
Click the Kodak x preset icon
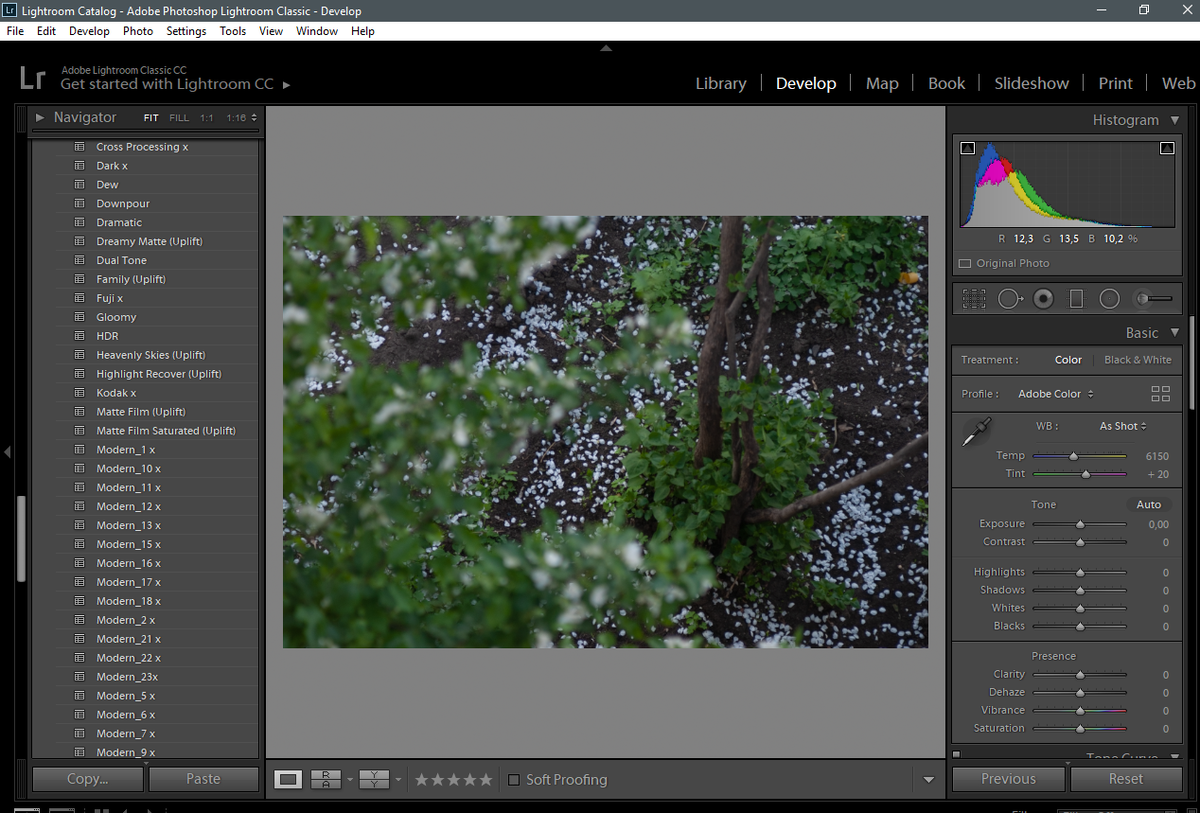79,393
